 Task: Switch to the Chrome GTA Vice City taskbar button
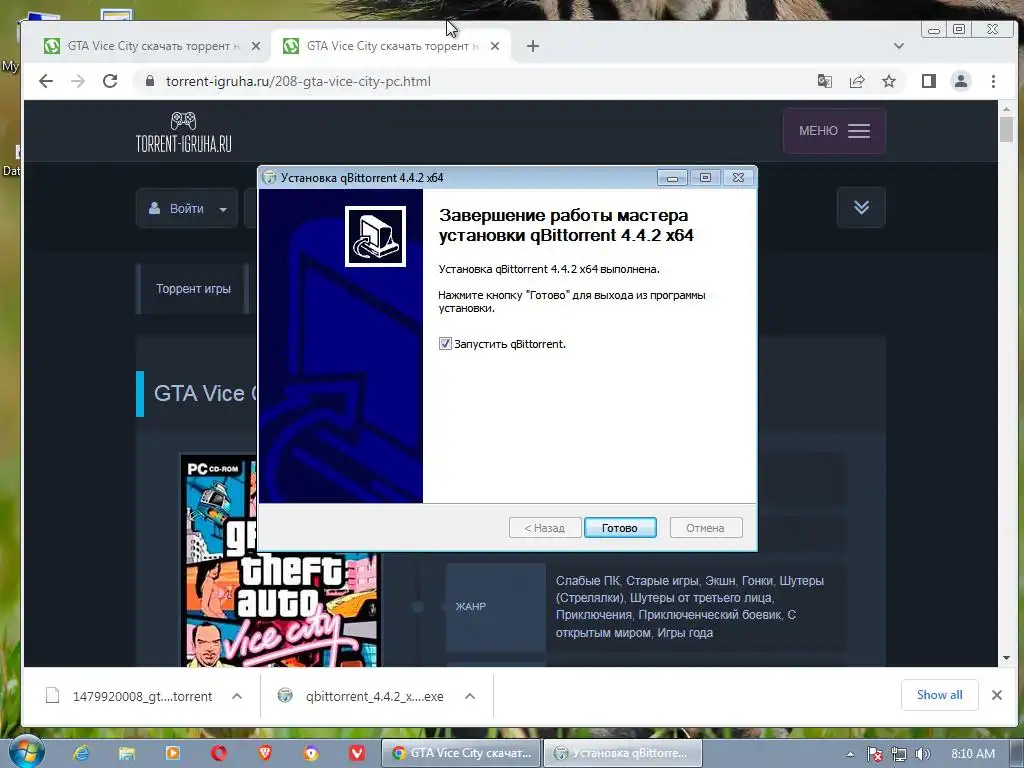[x=461, y=753]
